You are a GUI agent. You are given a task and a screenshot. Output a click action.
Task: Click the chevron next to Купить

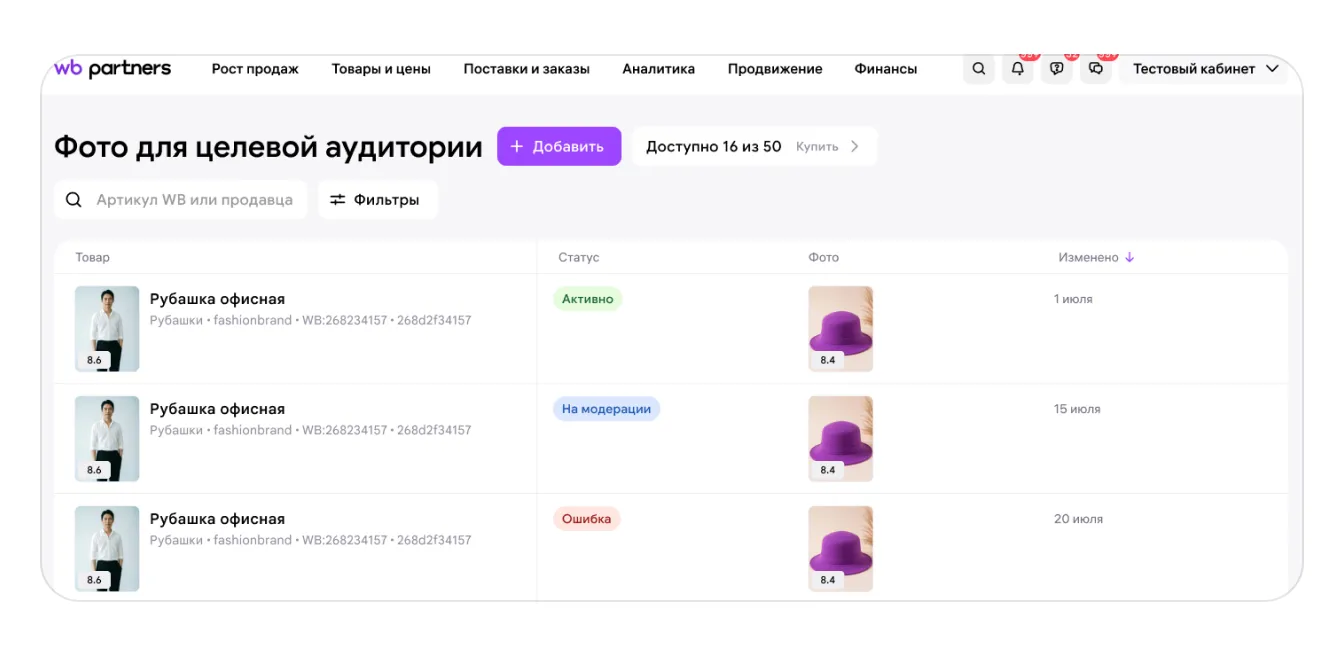click(855, 146)
